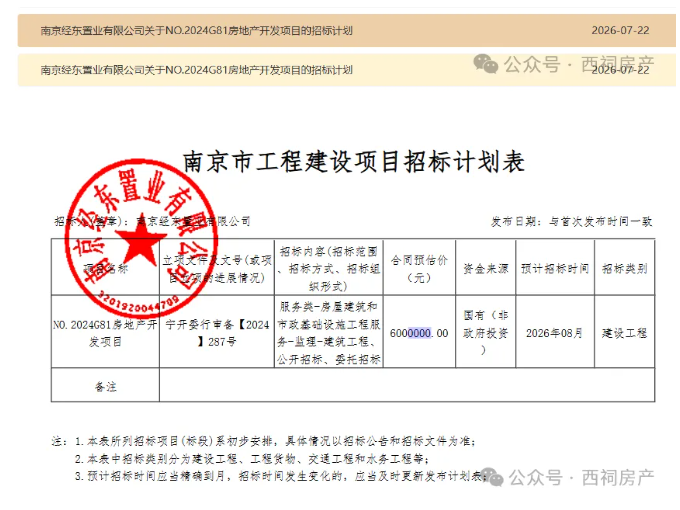
Task: Click the 宁开委行审备【2024】287号 cell
Action: click(x=217, y=333)
